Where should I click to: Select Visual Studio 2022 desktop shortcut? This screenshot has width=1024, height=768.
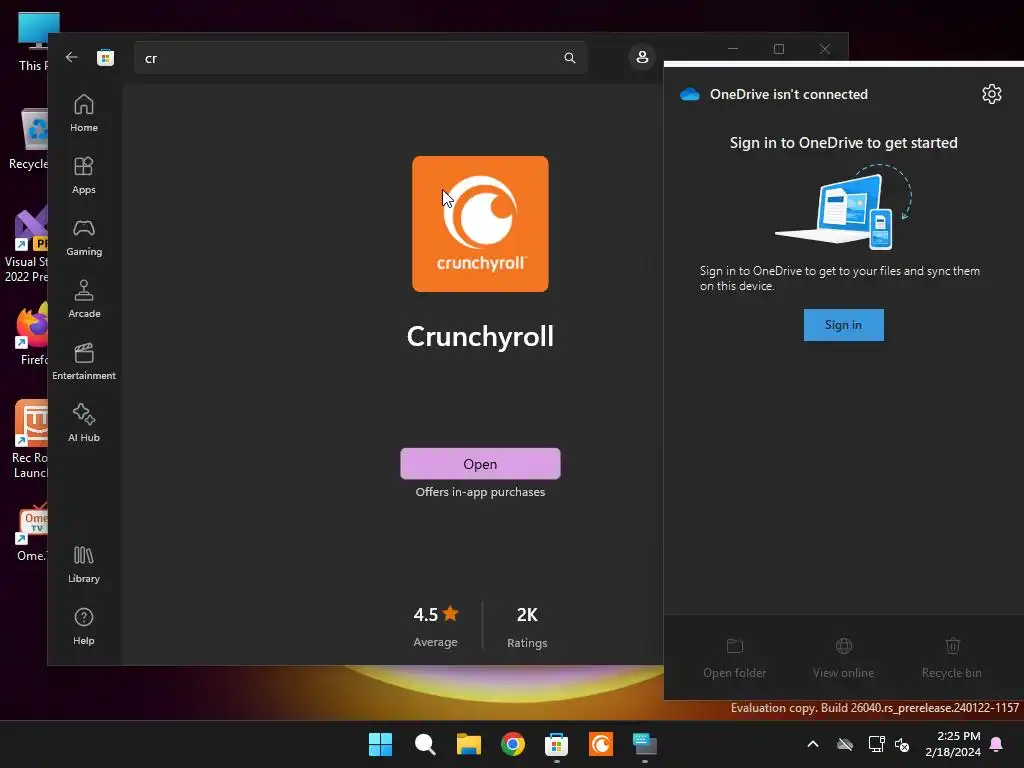(26, 245)
